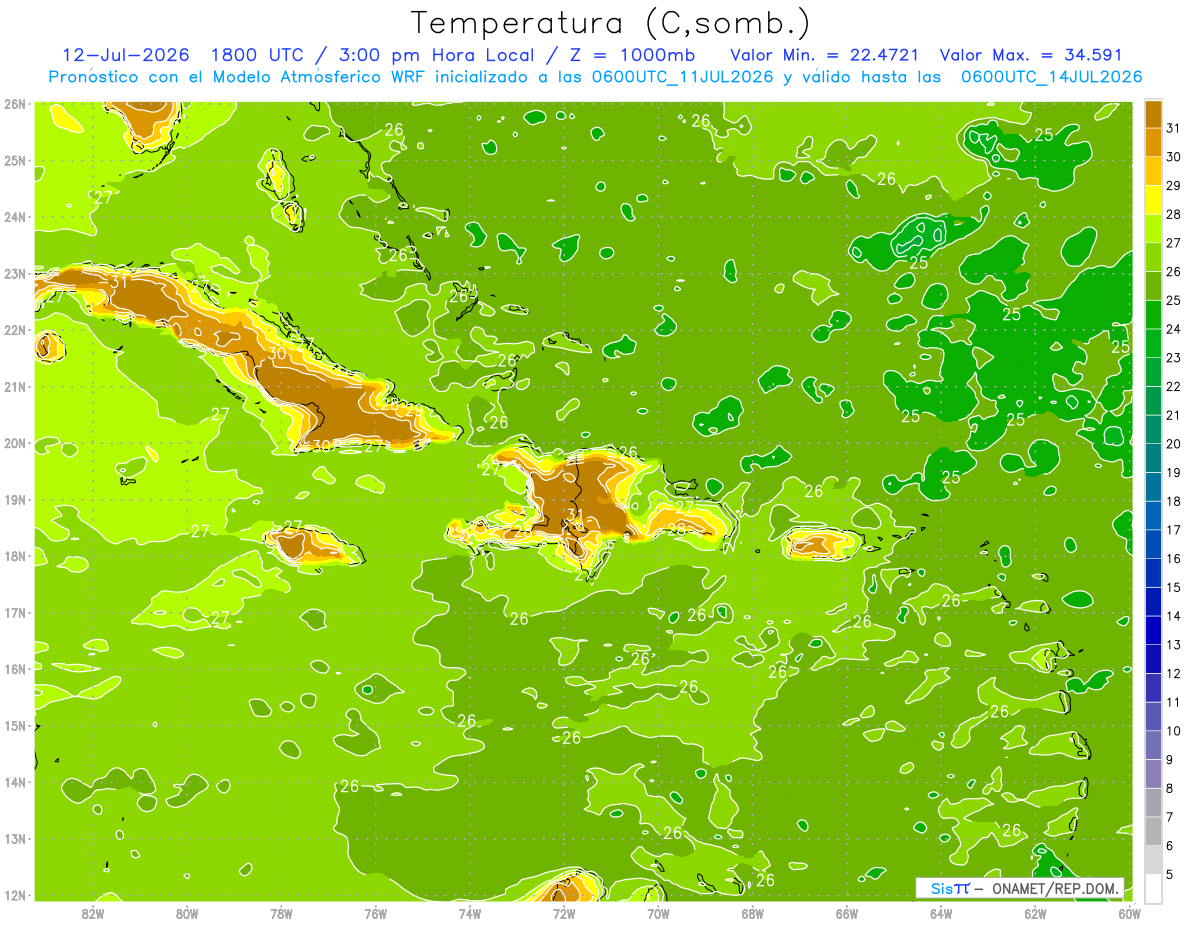Pick the legend color band between 28 and 29
Image resolution: width=1200 pixels, height=927 pixels.
pyautogui.click(x=1153, y=199)
